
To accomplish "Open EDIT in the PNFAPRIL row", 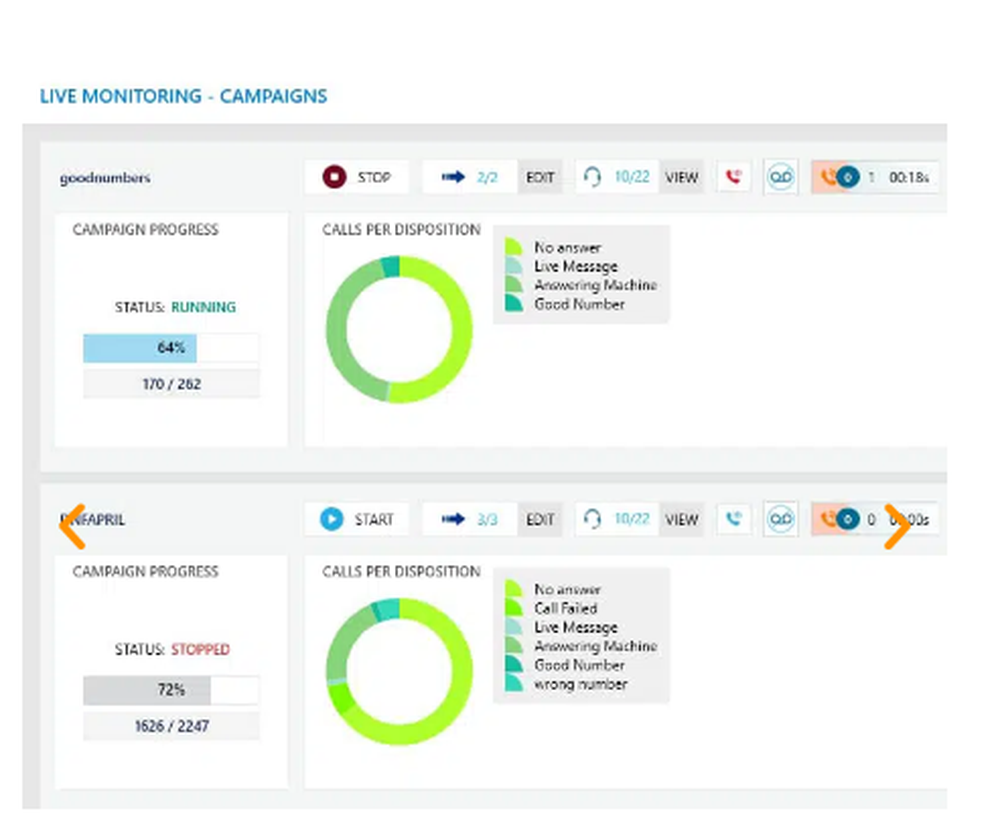I will 540,520.
